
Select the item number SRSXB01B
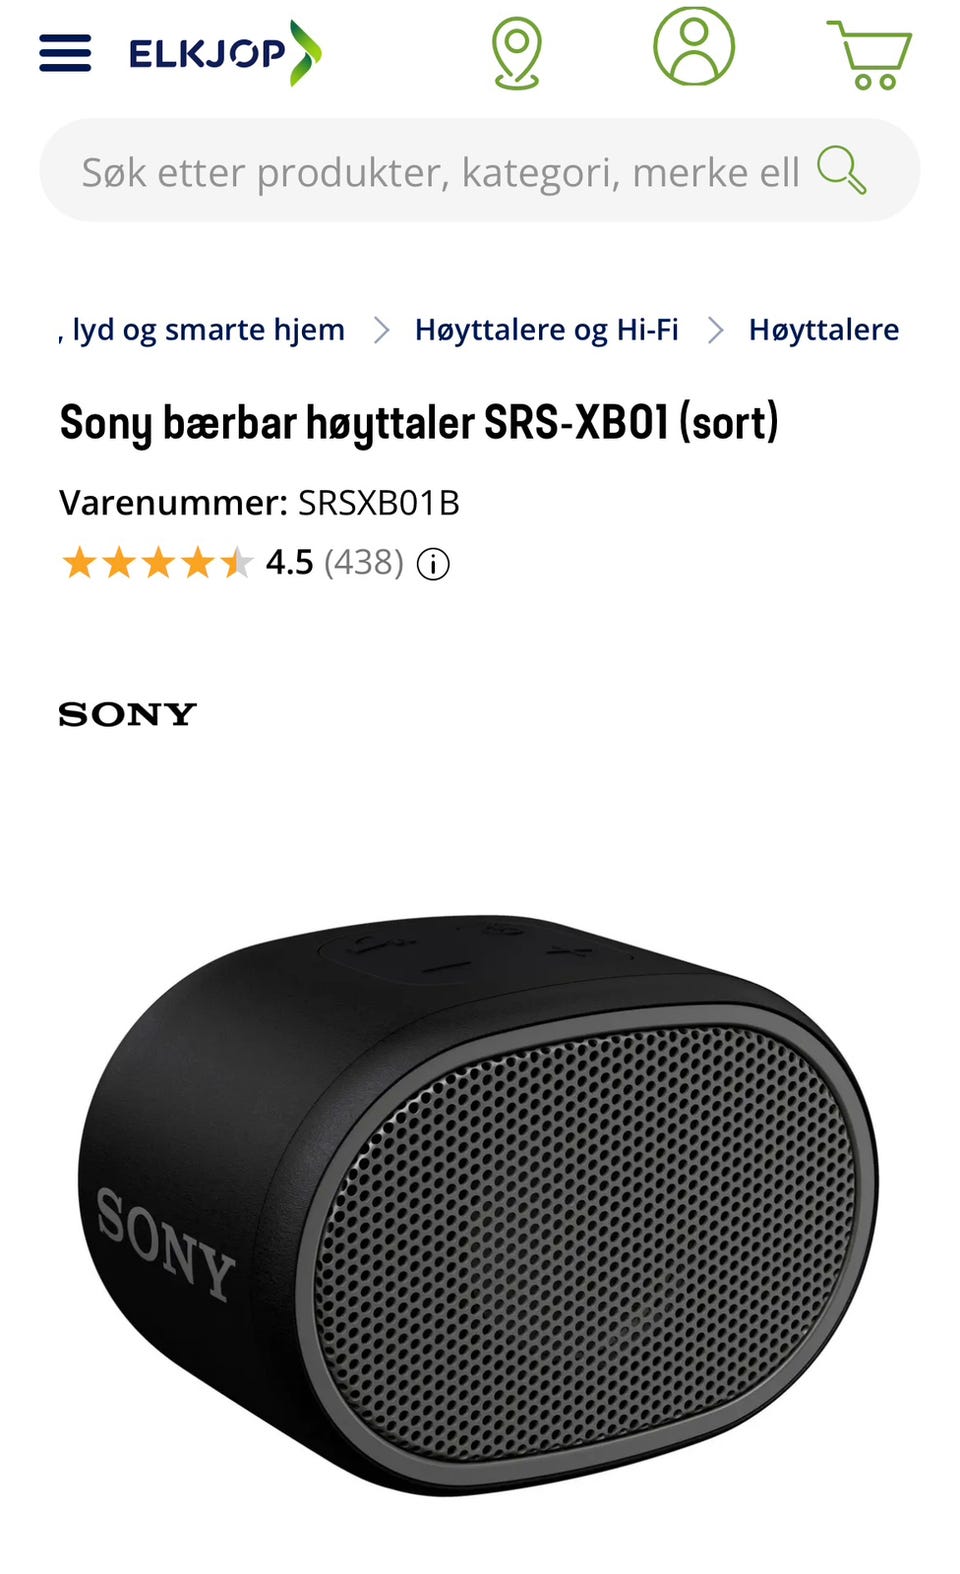pos(379,502)
